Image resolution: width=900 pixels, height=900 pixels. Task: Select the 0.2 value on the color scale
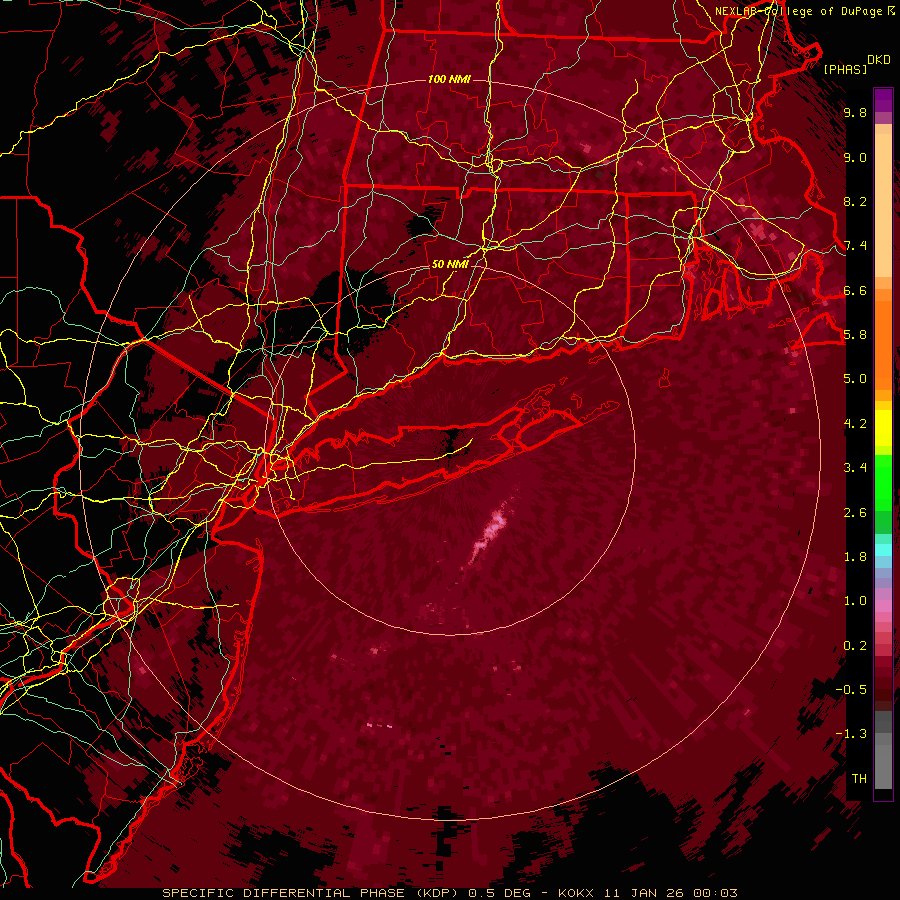pyautogui.click(x=855, y=646)
